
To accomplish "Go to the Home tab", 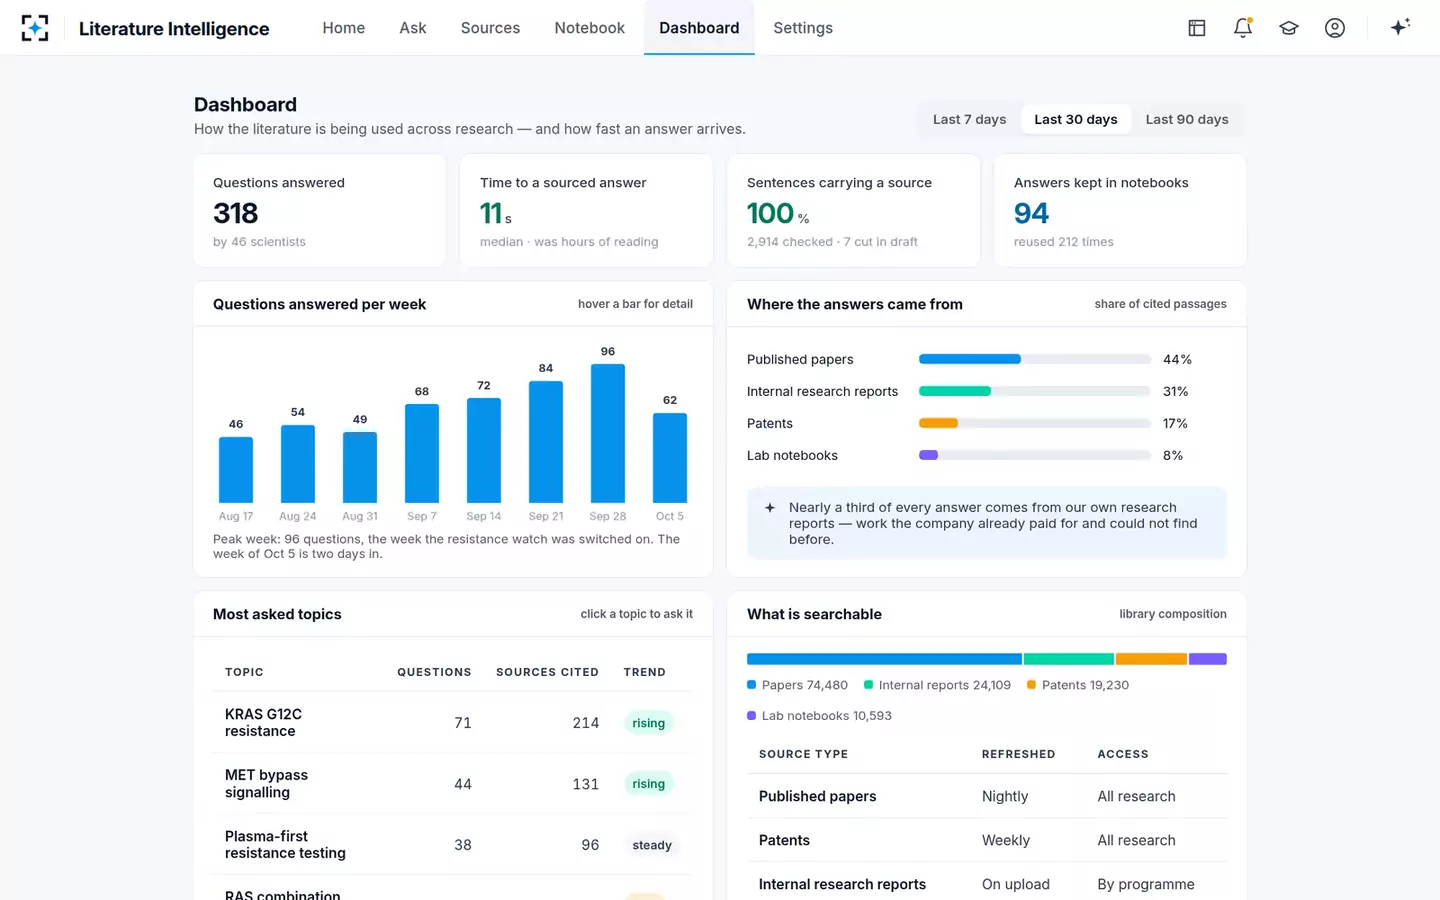I will tap(343, 28).
